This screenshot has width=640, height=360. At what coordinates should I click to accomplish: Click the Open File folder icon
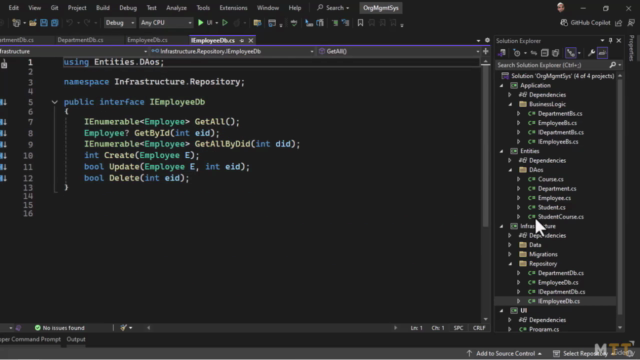pyautogui.click(x=33, y=23)
